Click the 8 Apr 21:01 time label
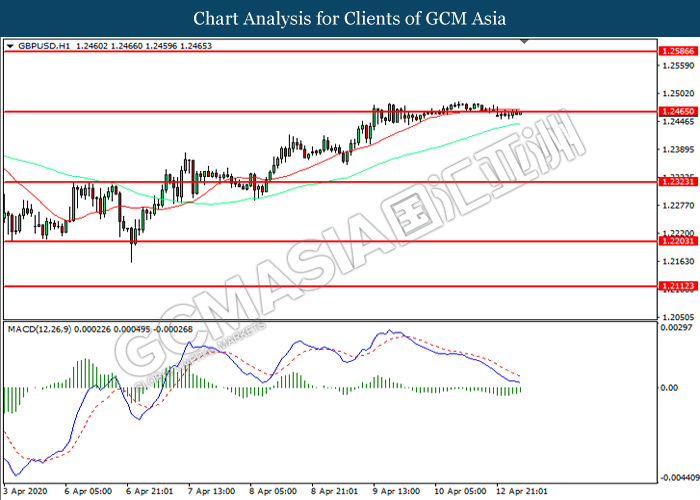The image size is (700, 500). pos(334,492)
